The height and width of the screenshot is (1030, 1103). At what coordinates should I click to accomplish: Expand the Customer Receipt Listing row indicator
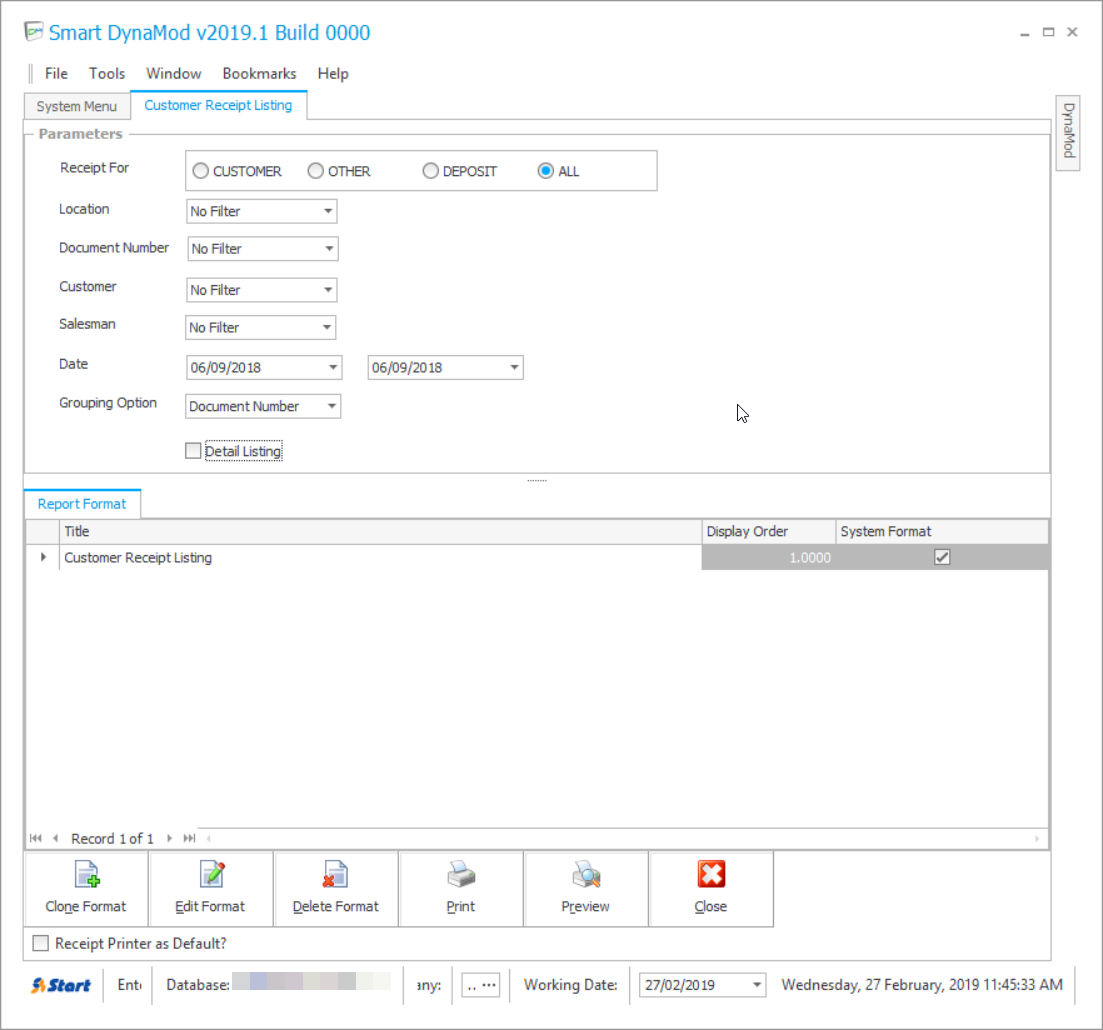click(43, 557)
